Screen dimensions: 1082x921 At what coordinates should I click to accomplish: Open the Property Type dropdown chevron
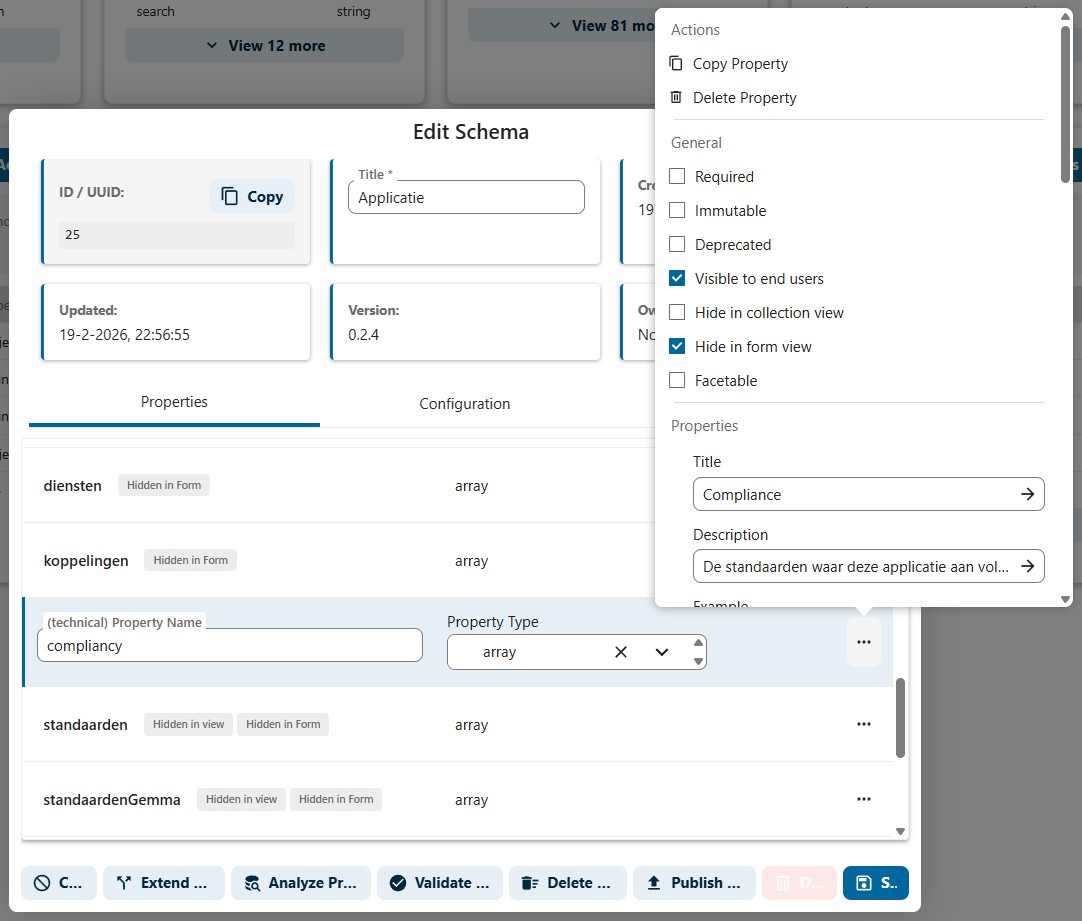click(x=661, y=652)
